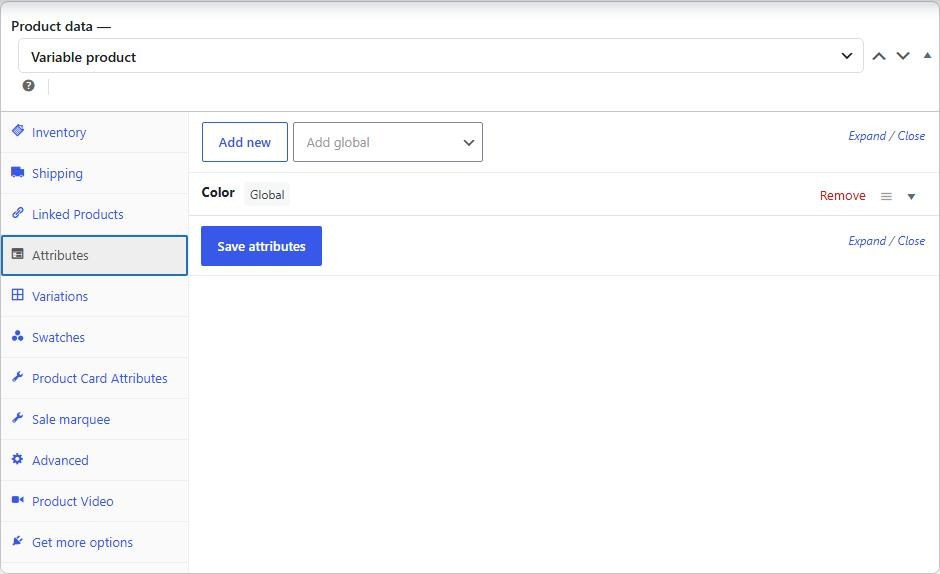Click the Add new attribute button
This screenshot has width=940, height=574.
(x=245, y=142)
